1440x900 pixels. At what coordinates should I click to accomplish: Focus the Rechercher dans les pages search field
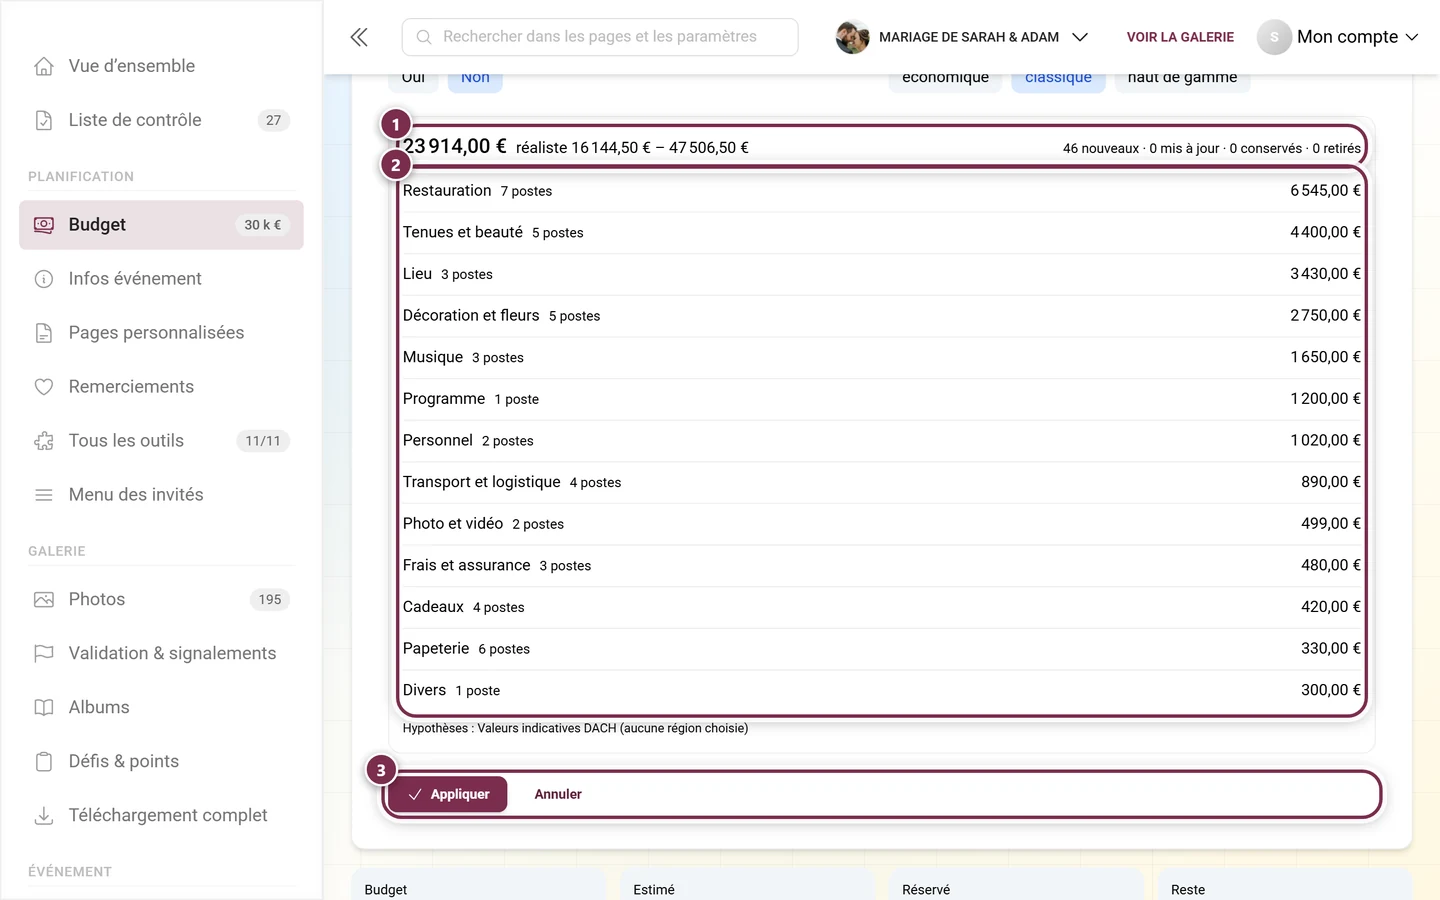[x=600, y=37]
